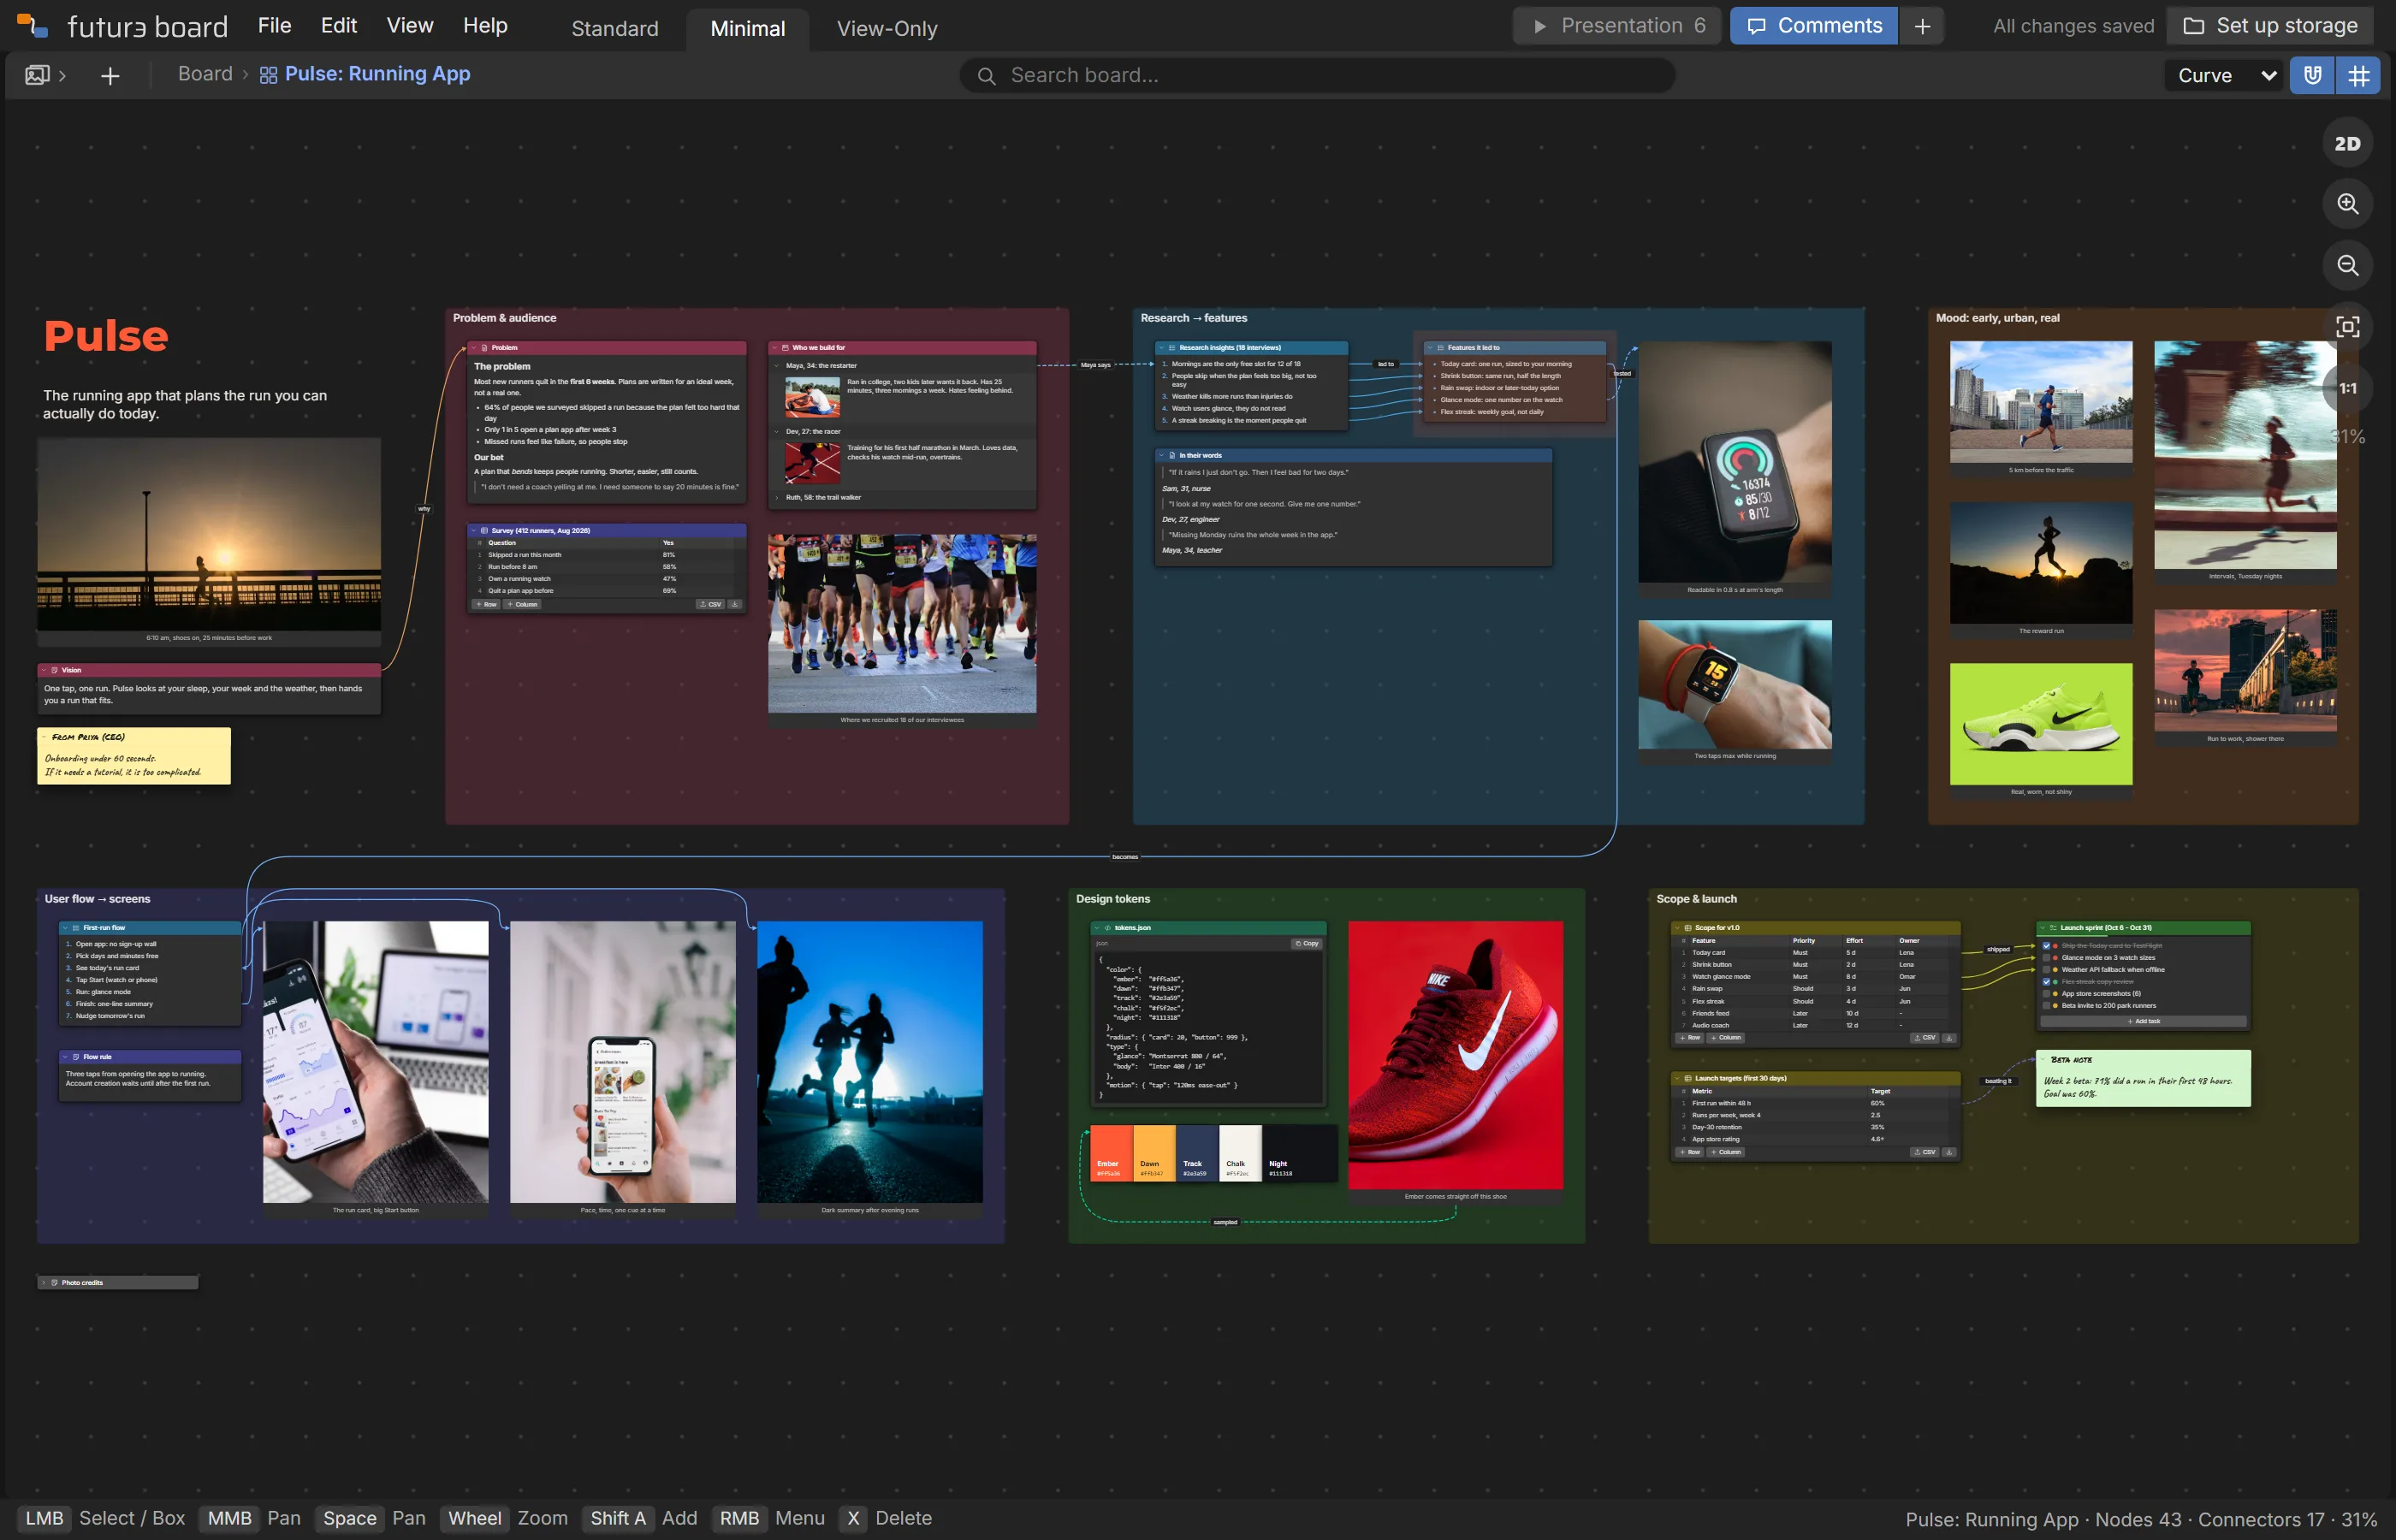Toggle the grid icon in toolbar
This screenshot has width=2396, height=1540.
(x=2358, y=75)
